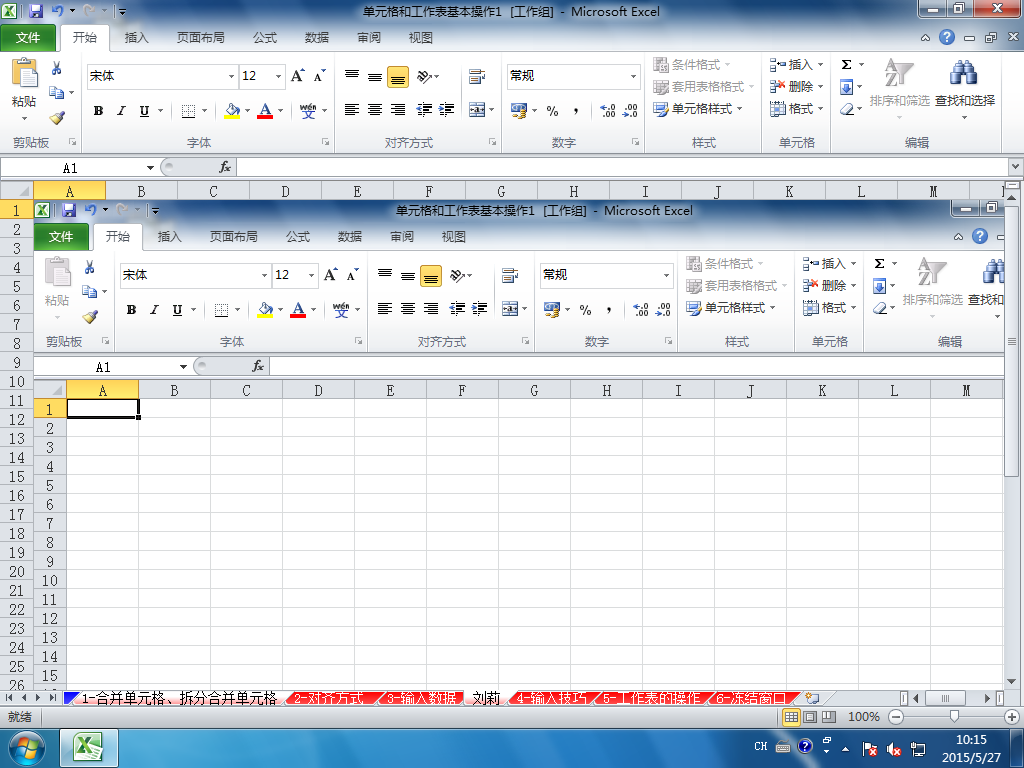The height and width of the screenshot is (768, 1024).
Task: Apply red Font Color from the top ribbon
Action: pos(265,110)
